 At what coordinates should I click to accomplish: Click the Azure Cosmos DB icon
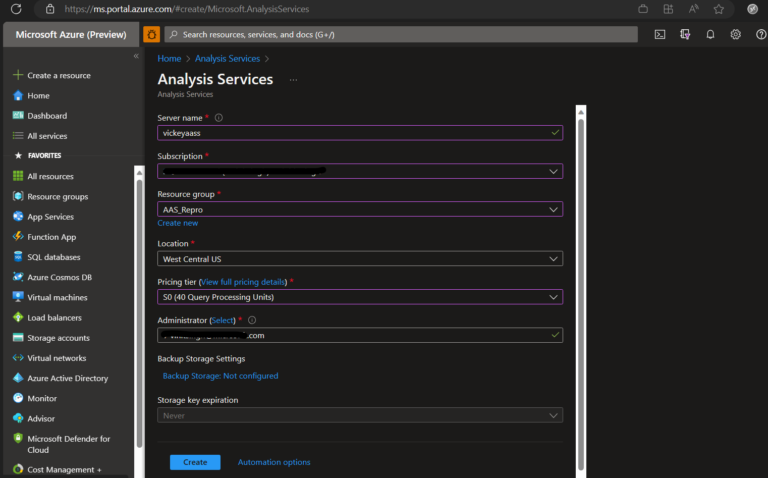18,277
